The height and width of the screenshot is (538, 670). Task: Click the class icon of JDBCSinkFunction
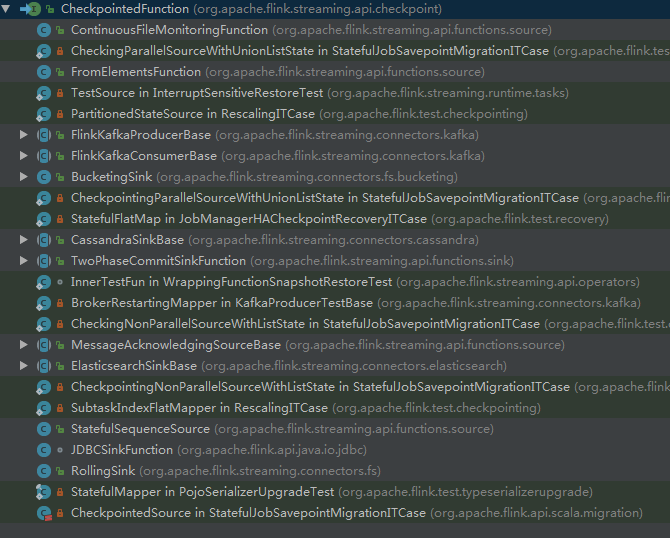(44, 450)
